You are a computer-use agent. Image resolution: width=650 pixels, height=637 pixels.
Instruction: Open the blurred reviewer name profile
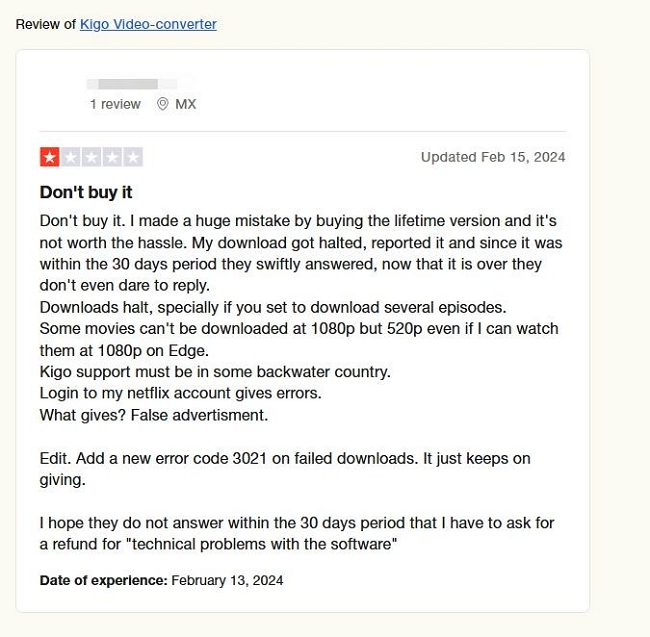pyautogui.click(x=132, y=84)
